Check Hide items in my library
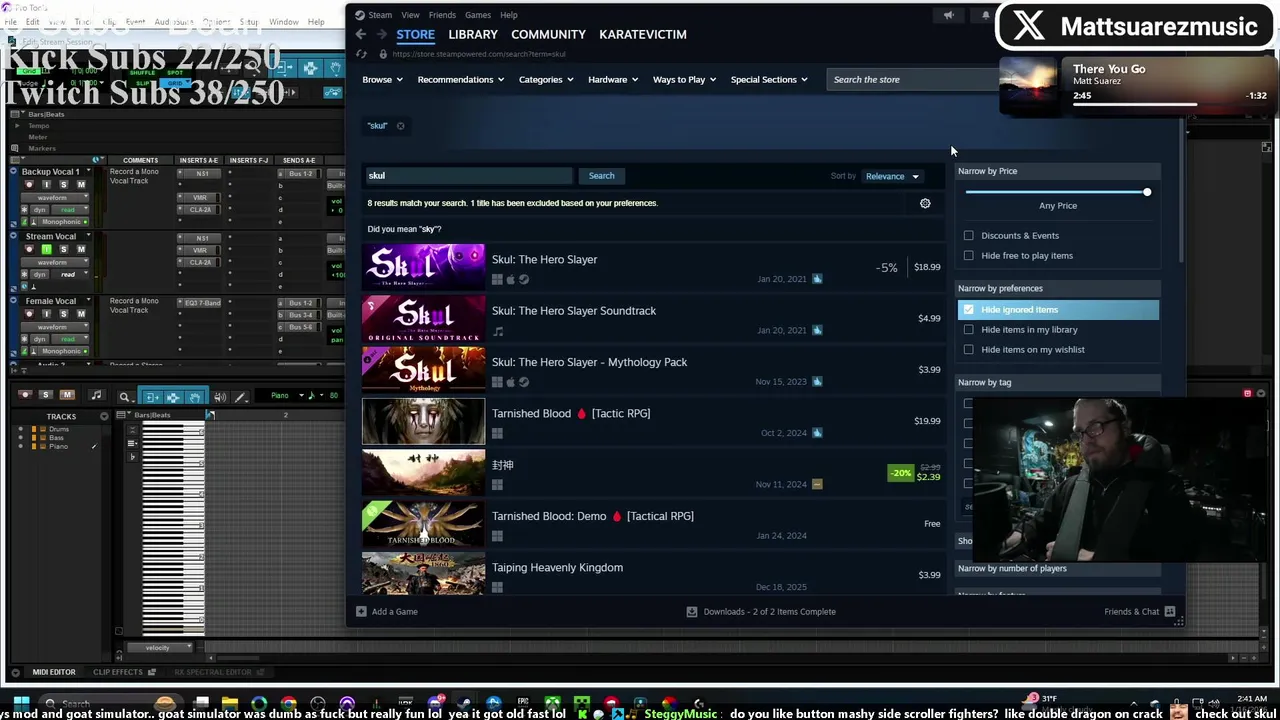1280x720 pixels. pos(968,330)
